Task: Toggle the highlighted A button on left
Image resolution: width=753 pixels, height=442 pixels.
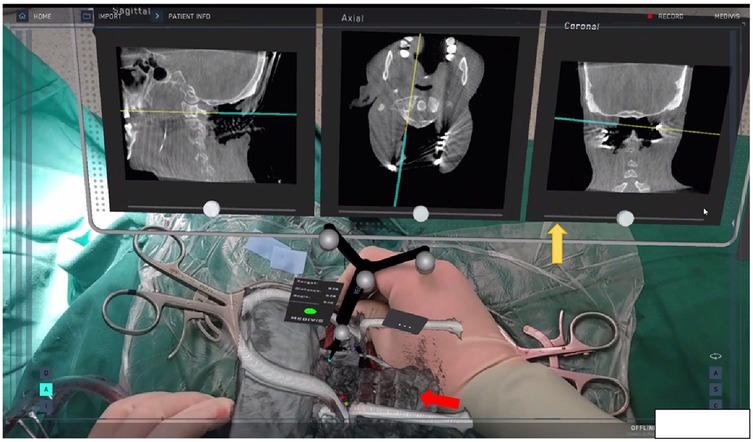Action: coord(46,390)
